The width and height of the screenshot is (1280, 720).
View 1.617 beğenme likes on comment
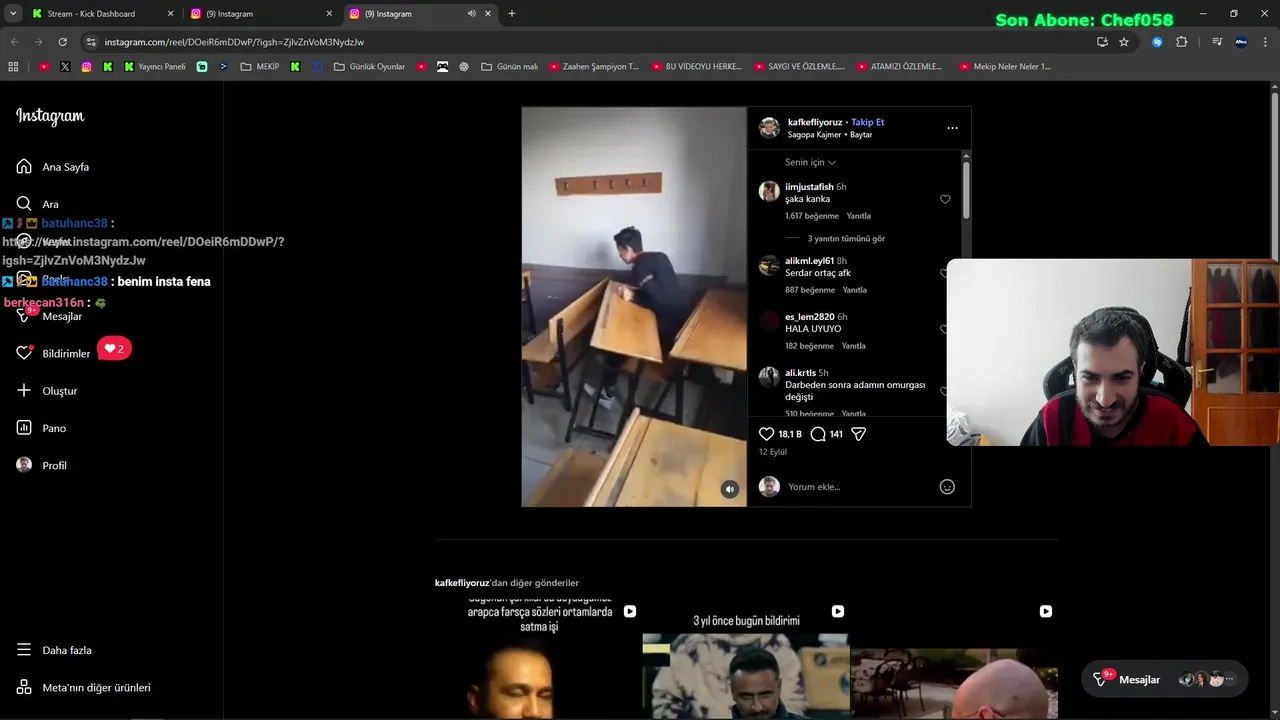pyautogui.click(x=812, y=216)
